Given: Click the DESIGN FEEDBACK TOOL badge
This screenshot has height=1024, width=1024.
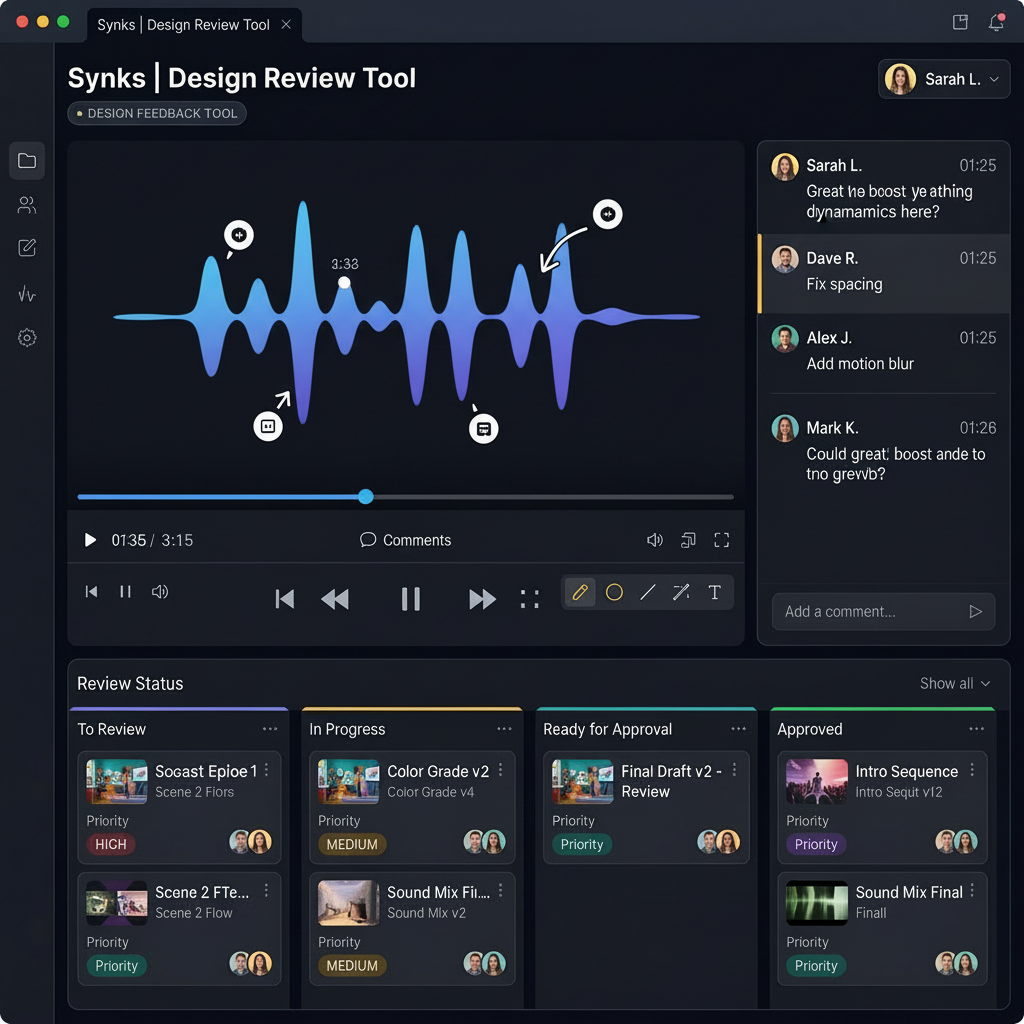Looking at the screenshot, I should click(157, 113).
